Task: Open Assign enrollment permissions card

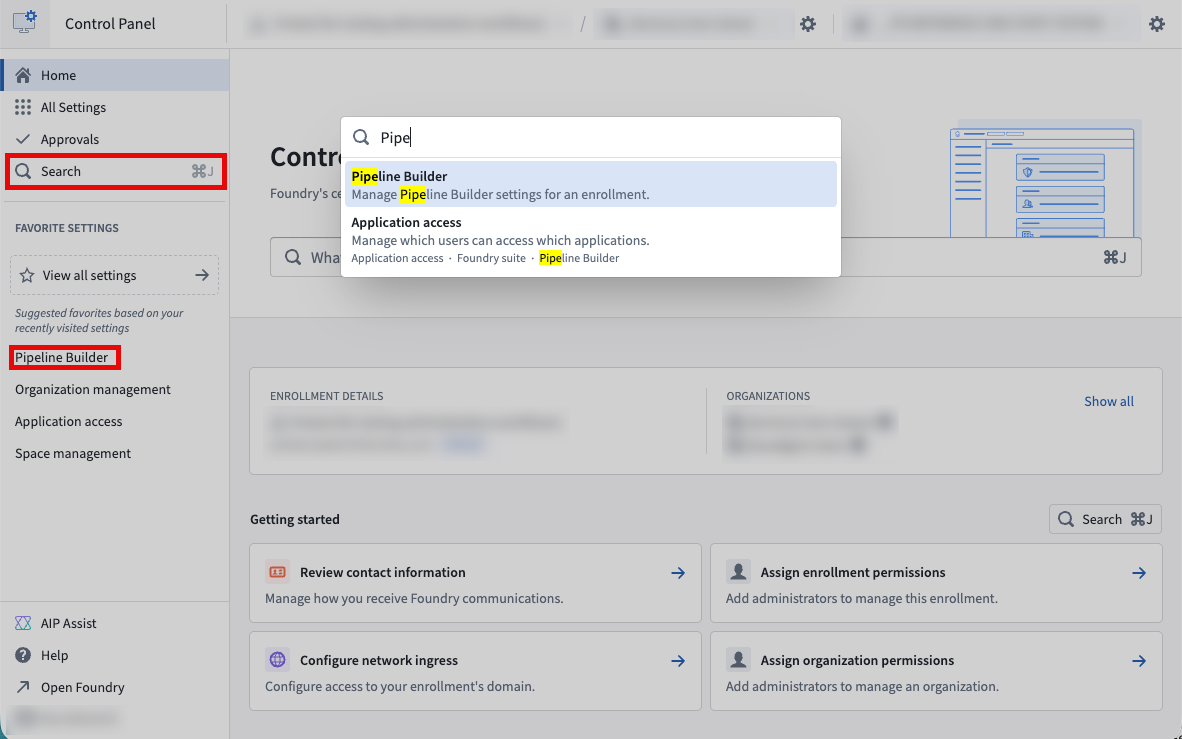Action: coord(936,584)
